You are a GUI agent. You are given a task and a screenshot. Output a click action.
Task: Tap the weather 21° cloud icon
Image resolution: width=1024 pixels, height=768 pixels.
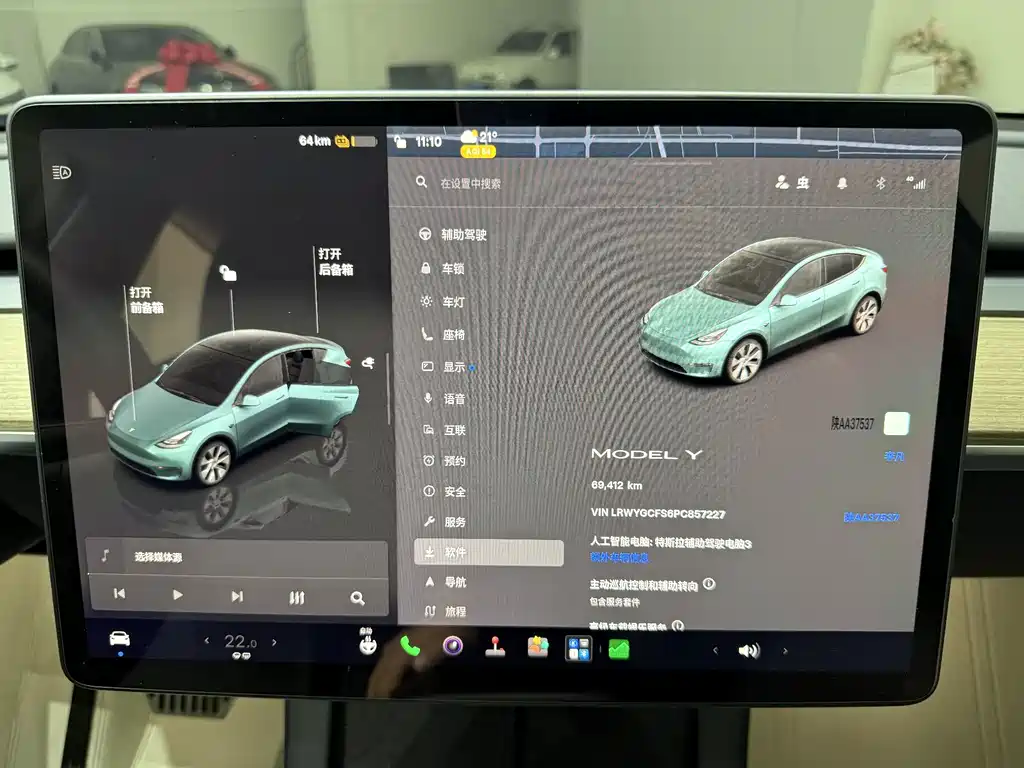click(x=479, y=136)
